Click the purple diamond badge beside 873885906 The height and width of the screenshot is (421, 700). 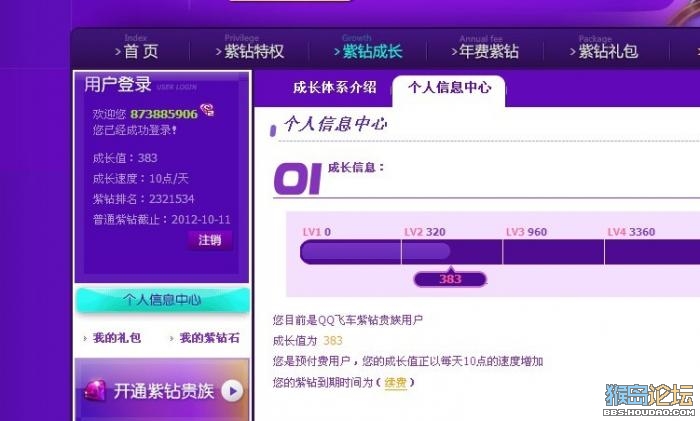tap(207, 110)
